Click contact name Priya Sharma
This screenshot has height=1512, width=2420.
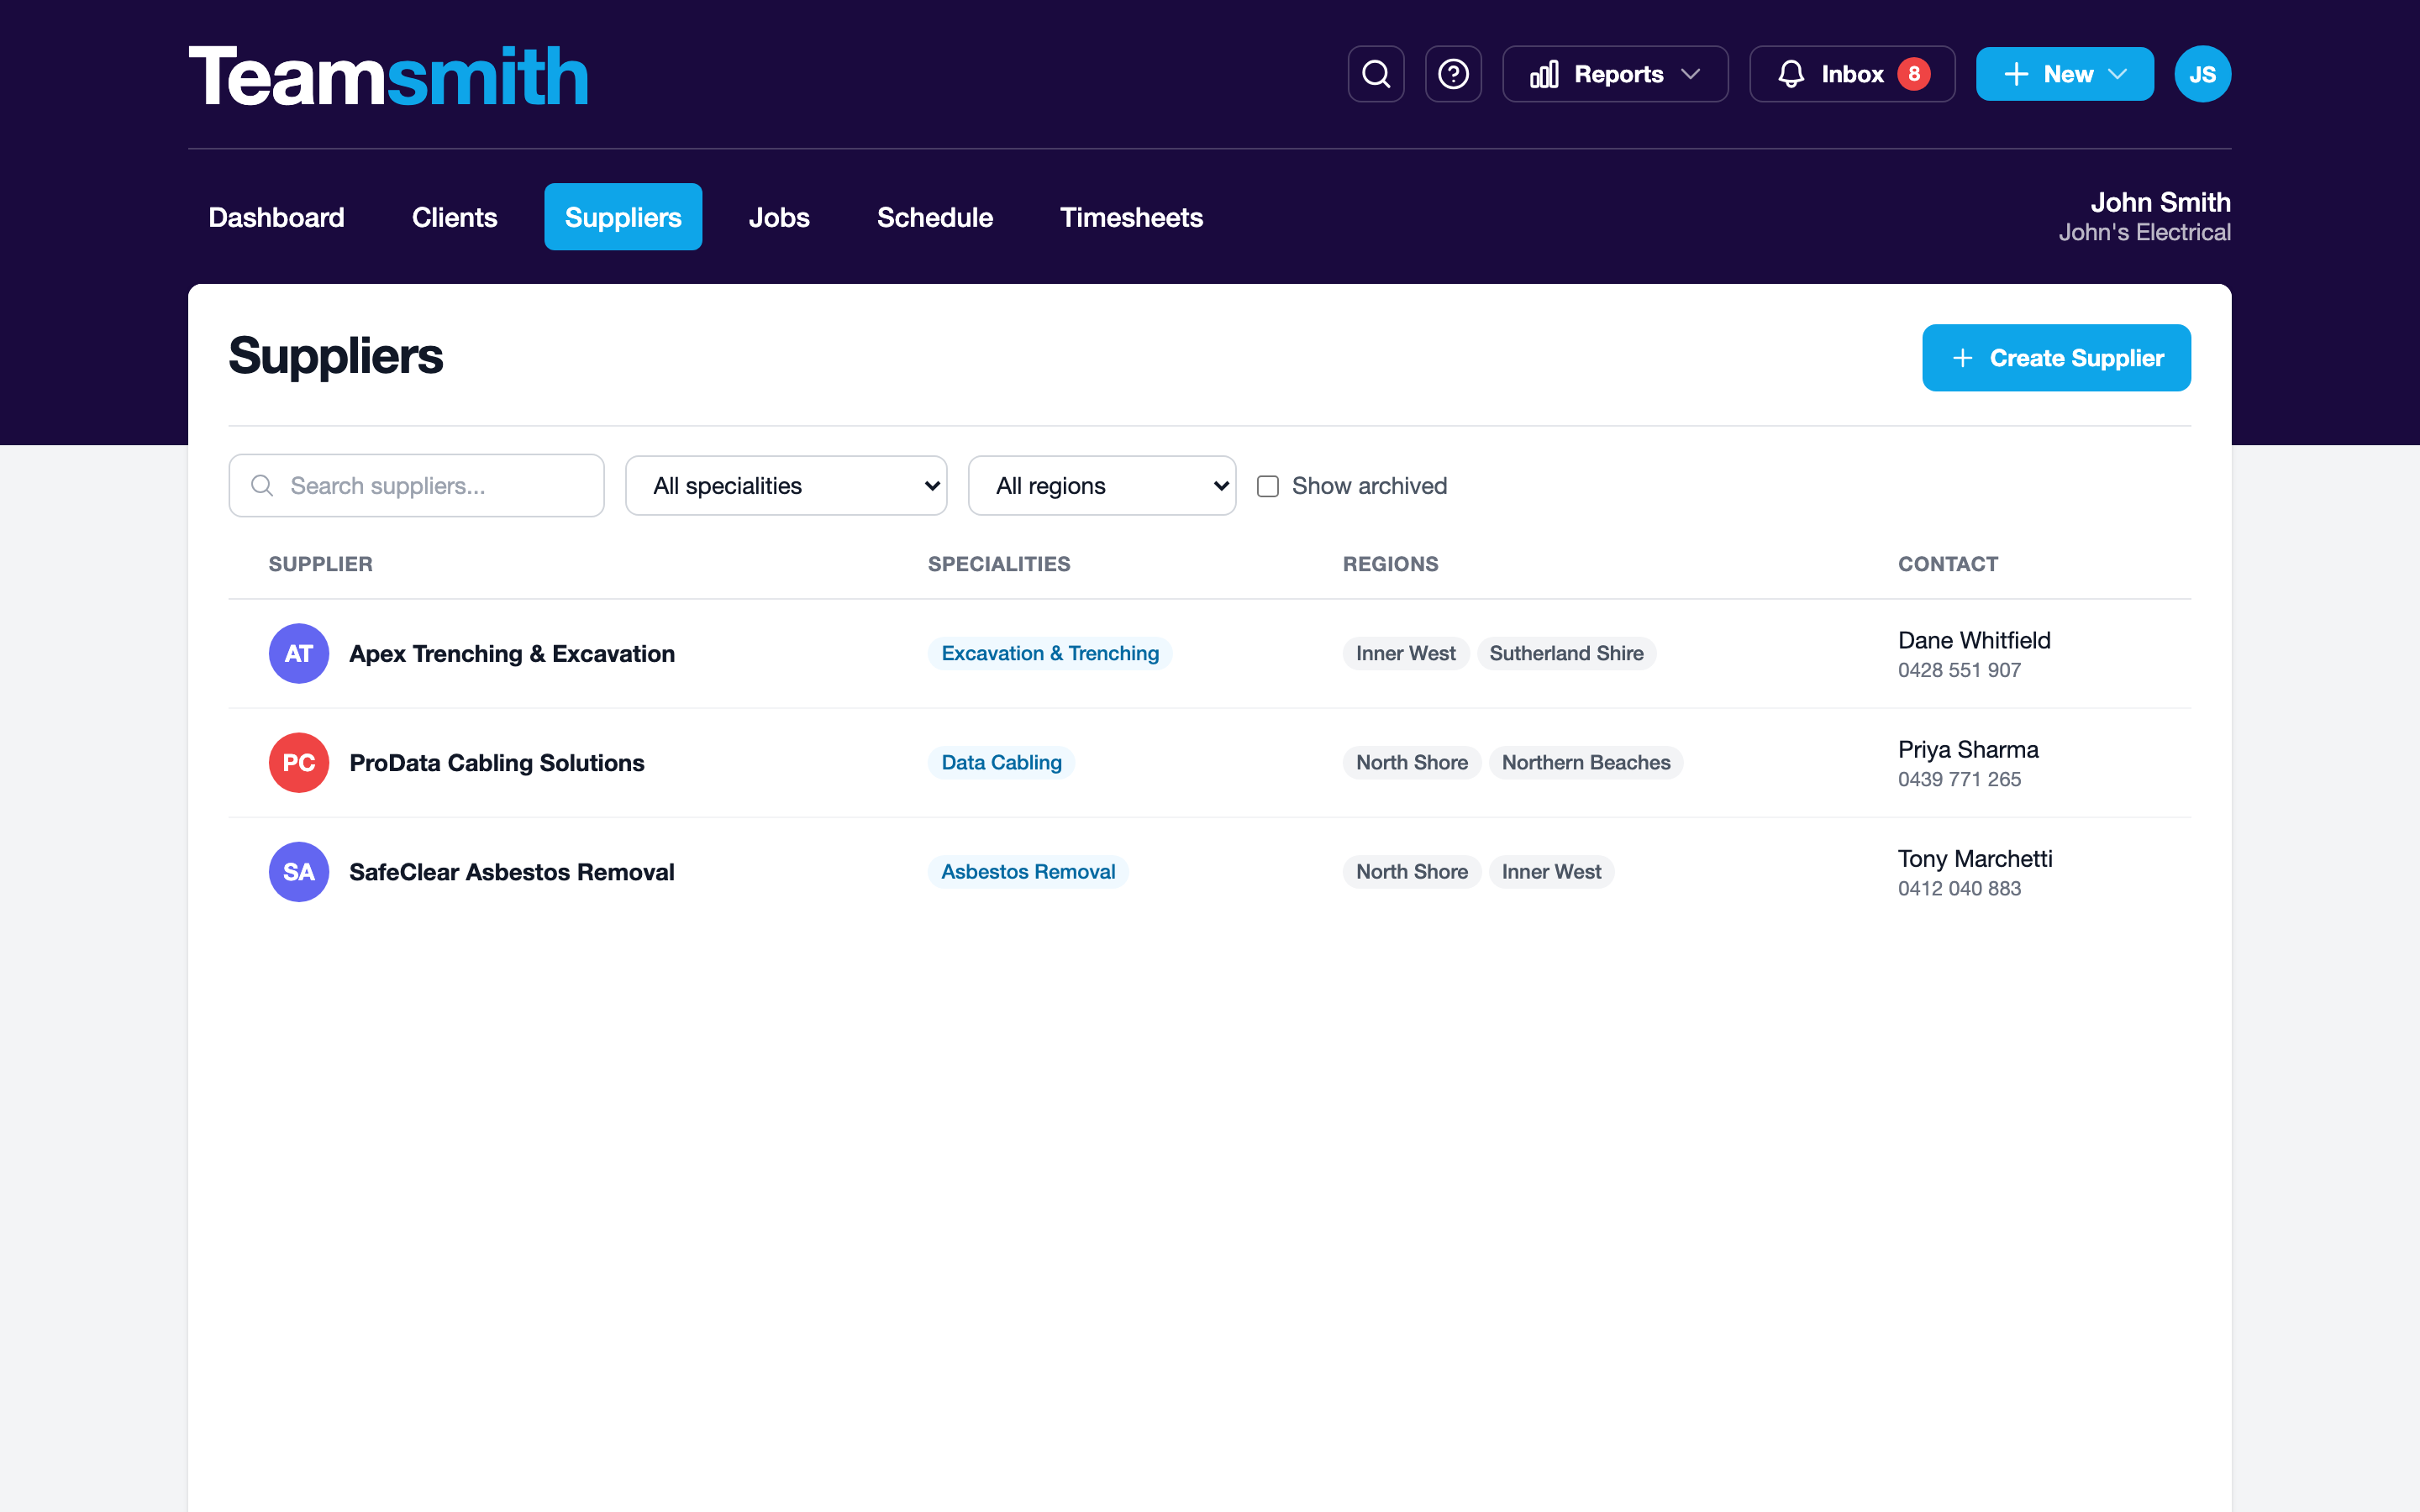(1968, 749)
